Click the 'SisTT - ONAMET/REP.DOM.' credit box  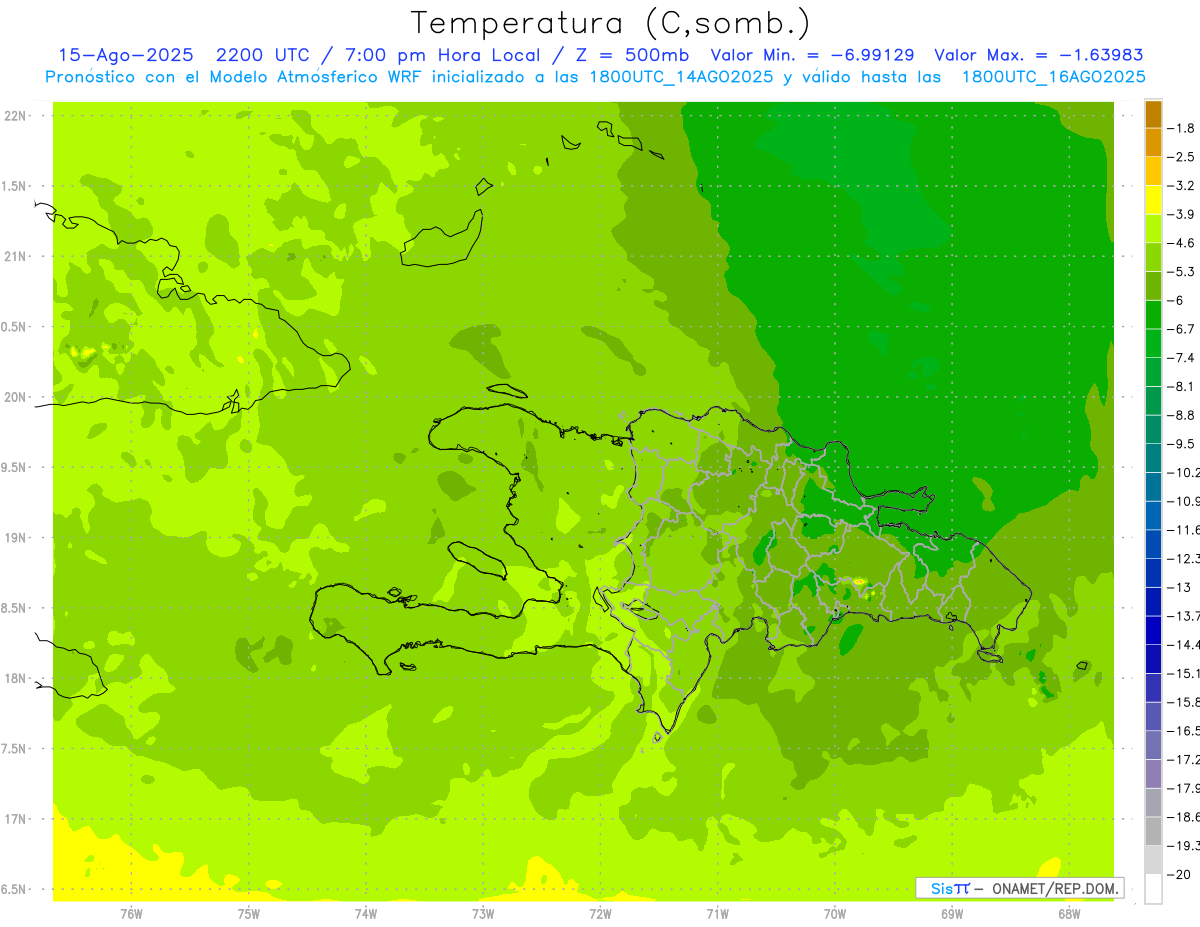tap(1019, 888)
